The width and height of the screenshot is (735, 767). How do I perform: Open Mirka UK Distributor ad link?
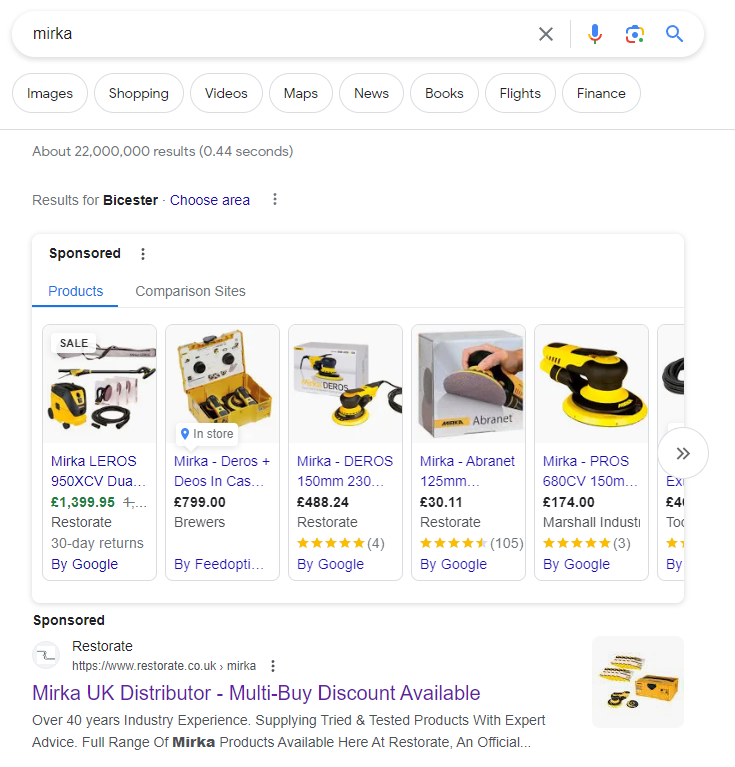click(x=256, y=693)
